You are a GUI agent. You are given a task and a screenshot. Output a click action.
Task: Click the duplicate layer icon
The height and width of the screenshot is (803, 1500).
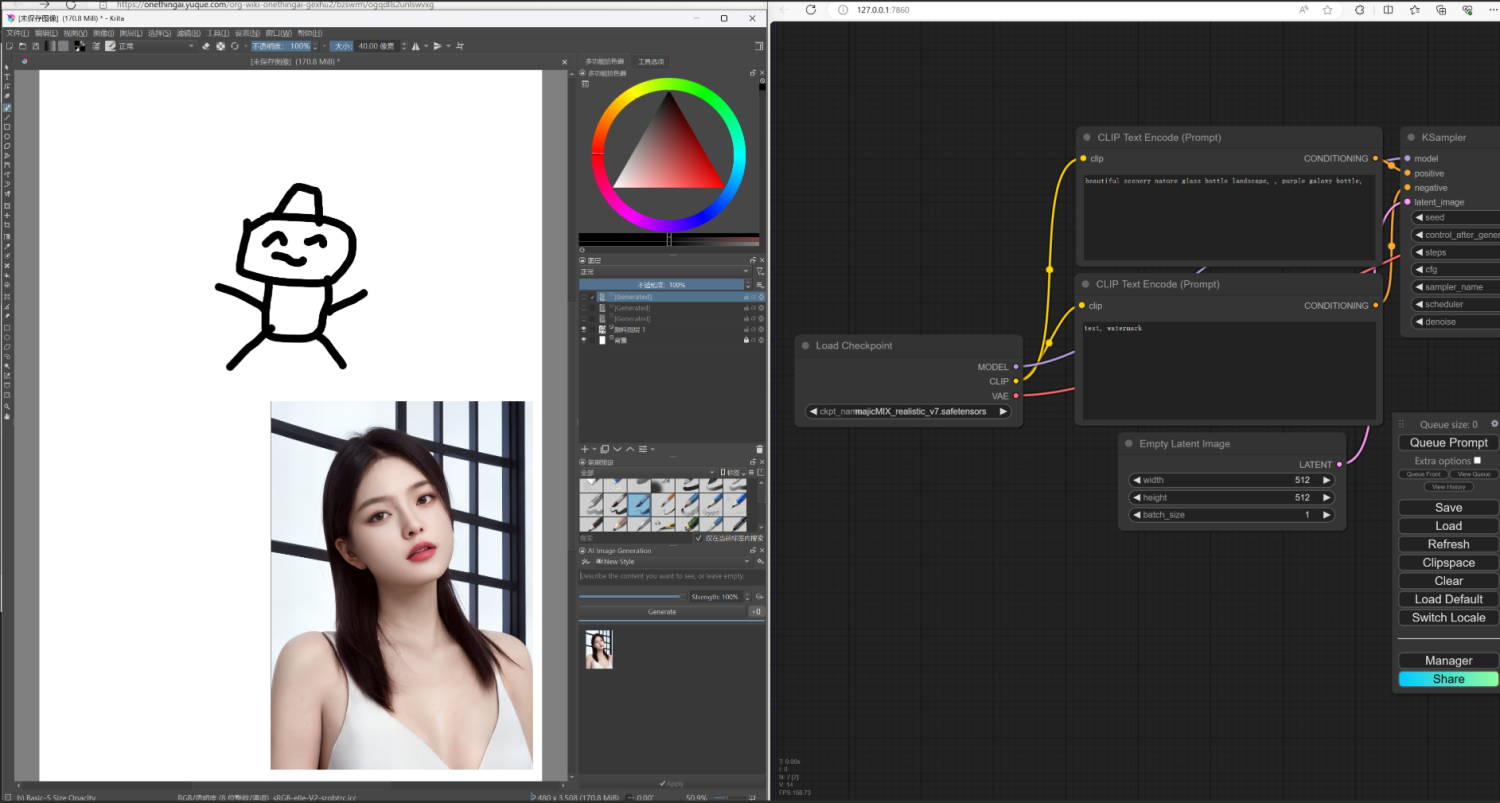click(604, 449)
